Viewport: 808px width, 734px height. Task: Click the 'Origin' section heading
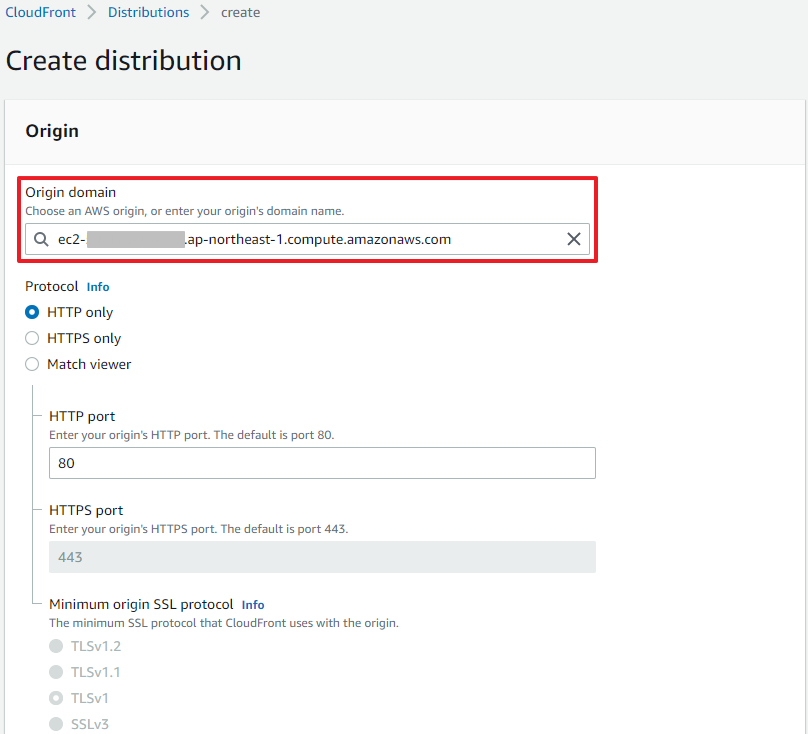point(52,131)
